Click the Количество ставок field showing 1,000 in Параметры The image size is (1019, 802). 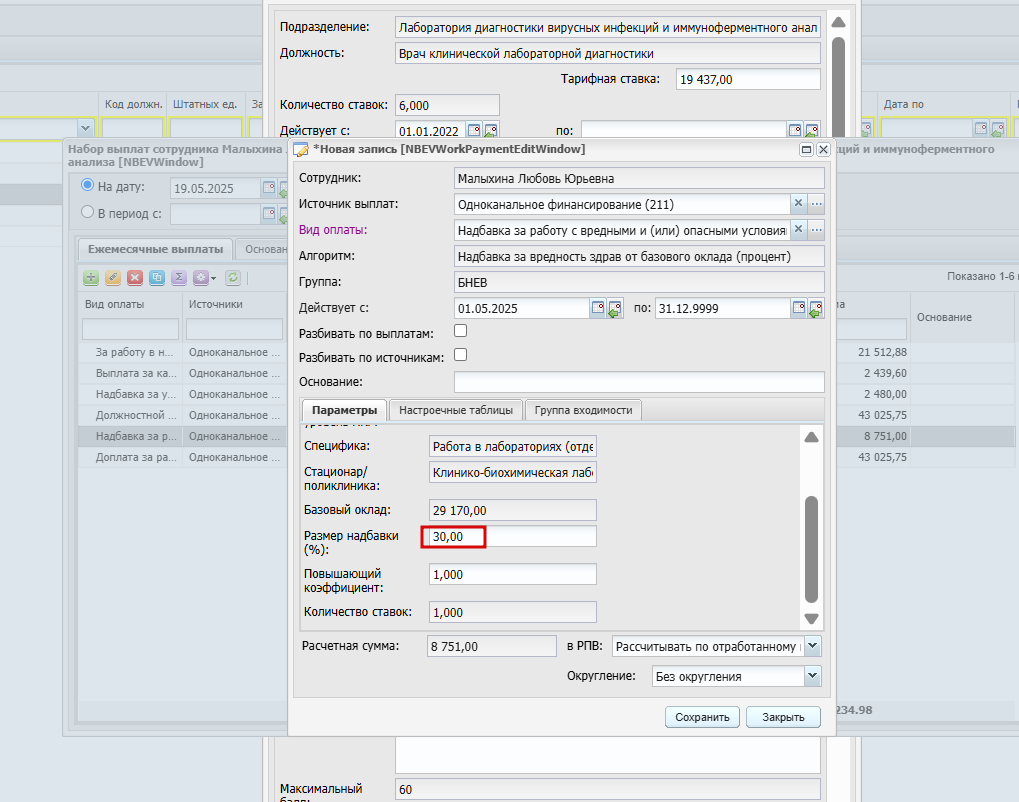pyautogui.click(x=513, y=612)
